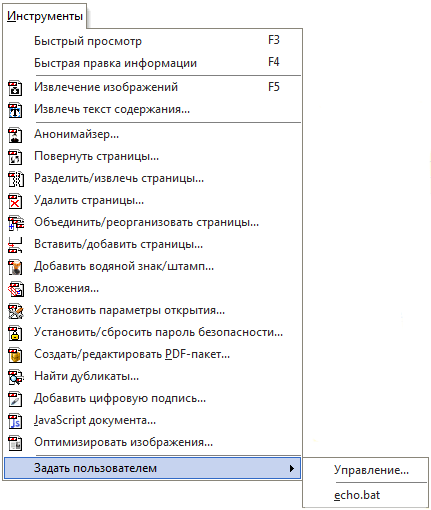Screen dimensions: 431x510
Task: Click the Найти дубликаты magnifier icon
Action: click(16, 377)
